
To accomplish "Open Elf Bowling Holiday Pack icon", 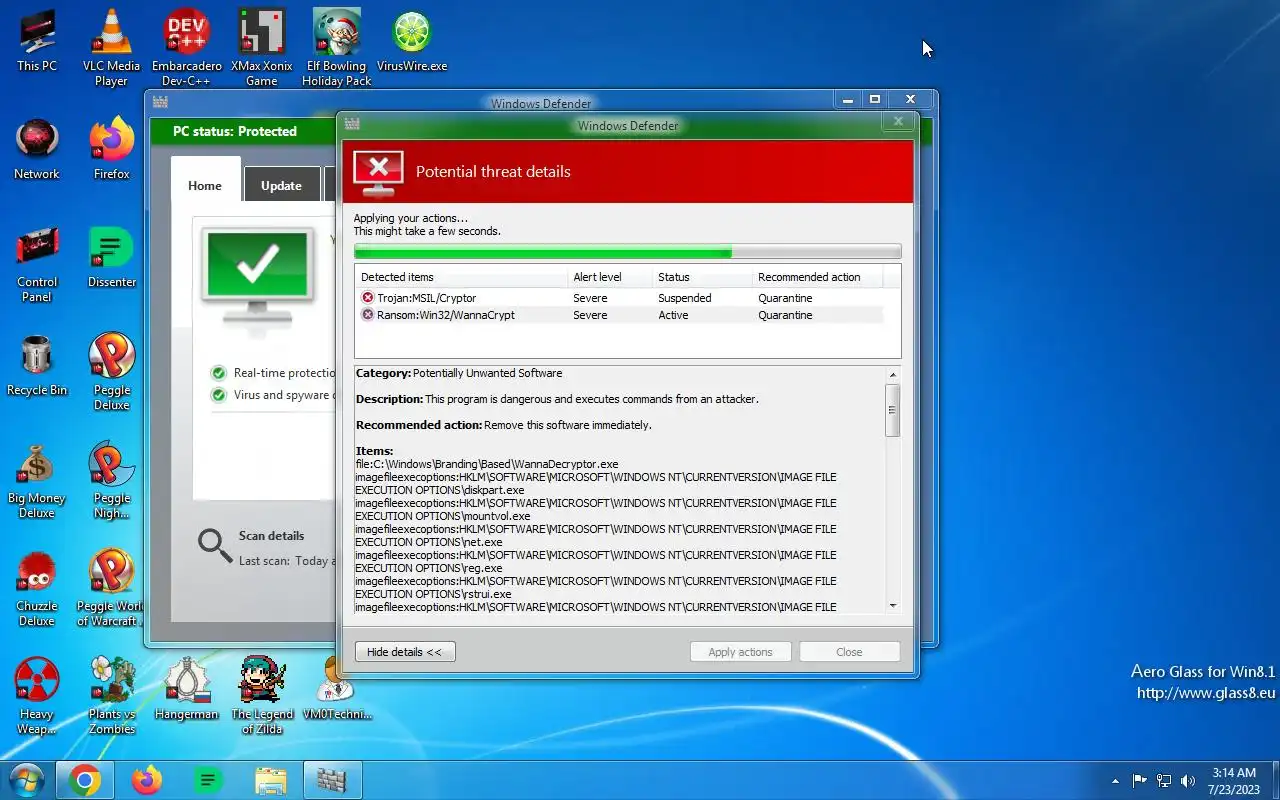I will coord(337,48).
